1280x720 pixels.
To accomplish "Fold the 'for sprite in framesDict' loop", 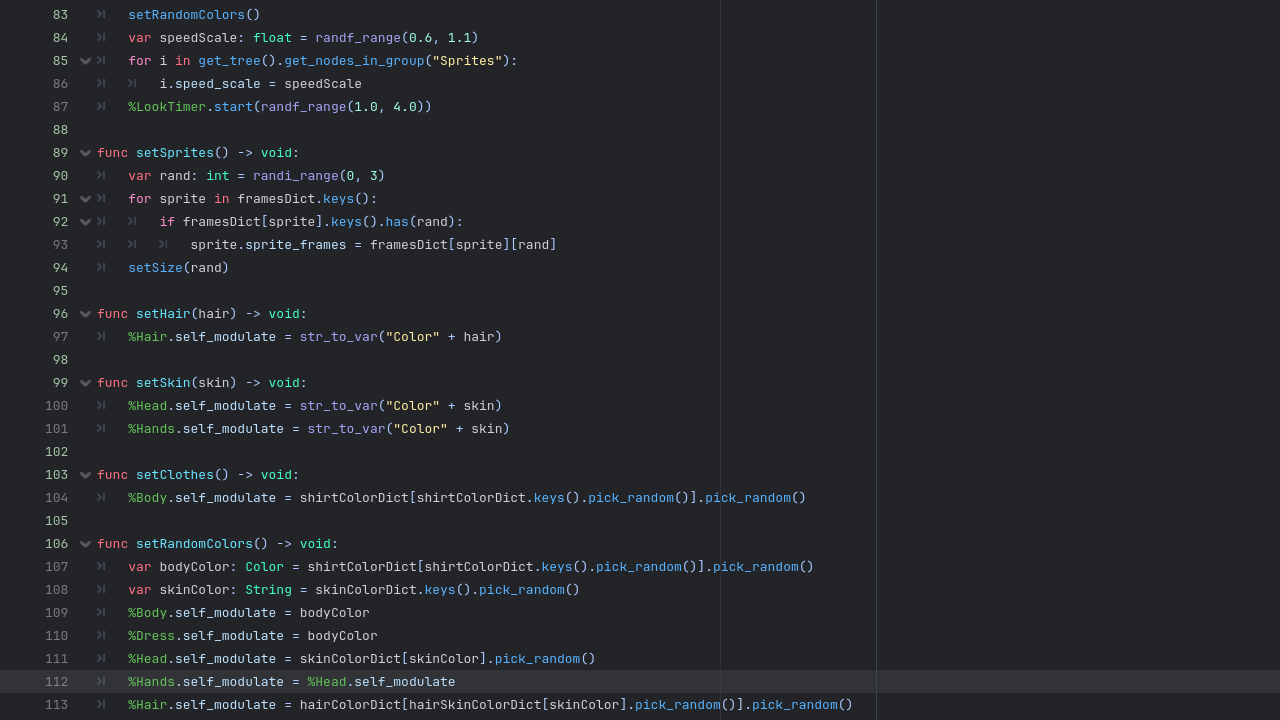I will 85,199.
